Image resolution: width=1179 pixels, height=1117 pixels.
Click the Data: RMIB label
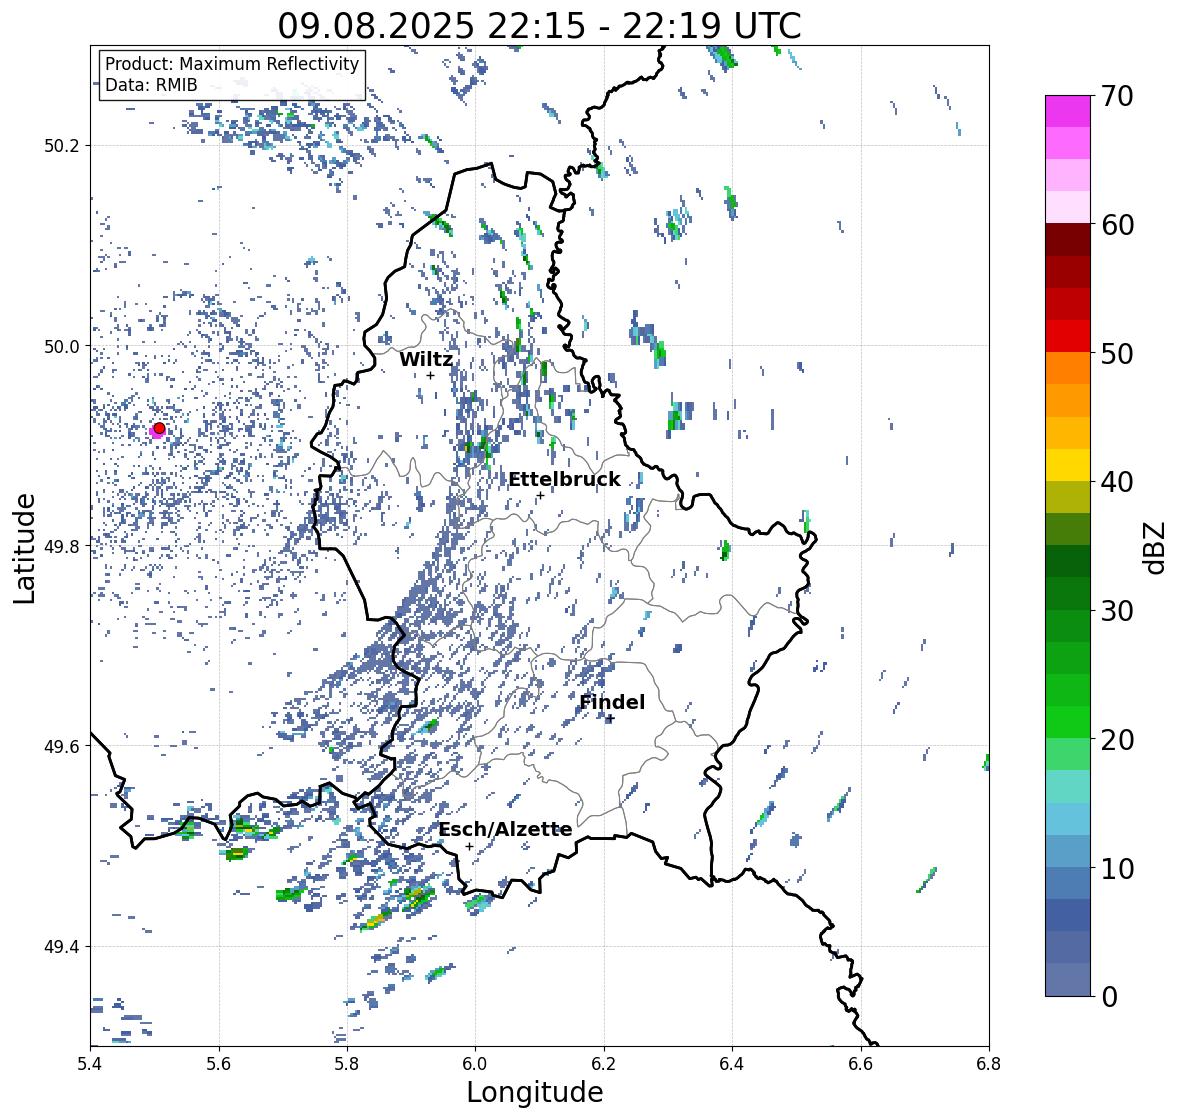(151, 85)
